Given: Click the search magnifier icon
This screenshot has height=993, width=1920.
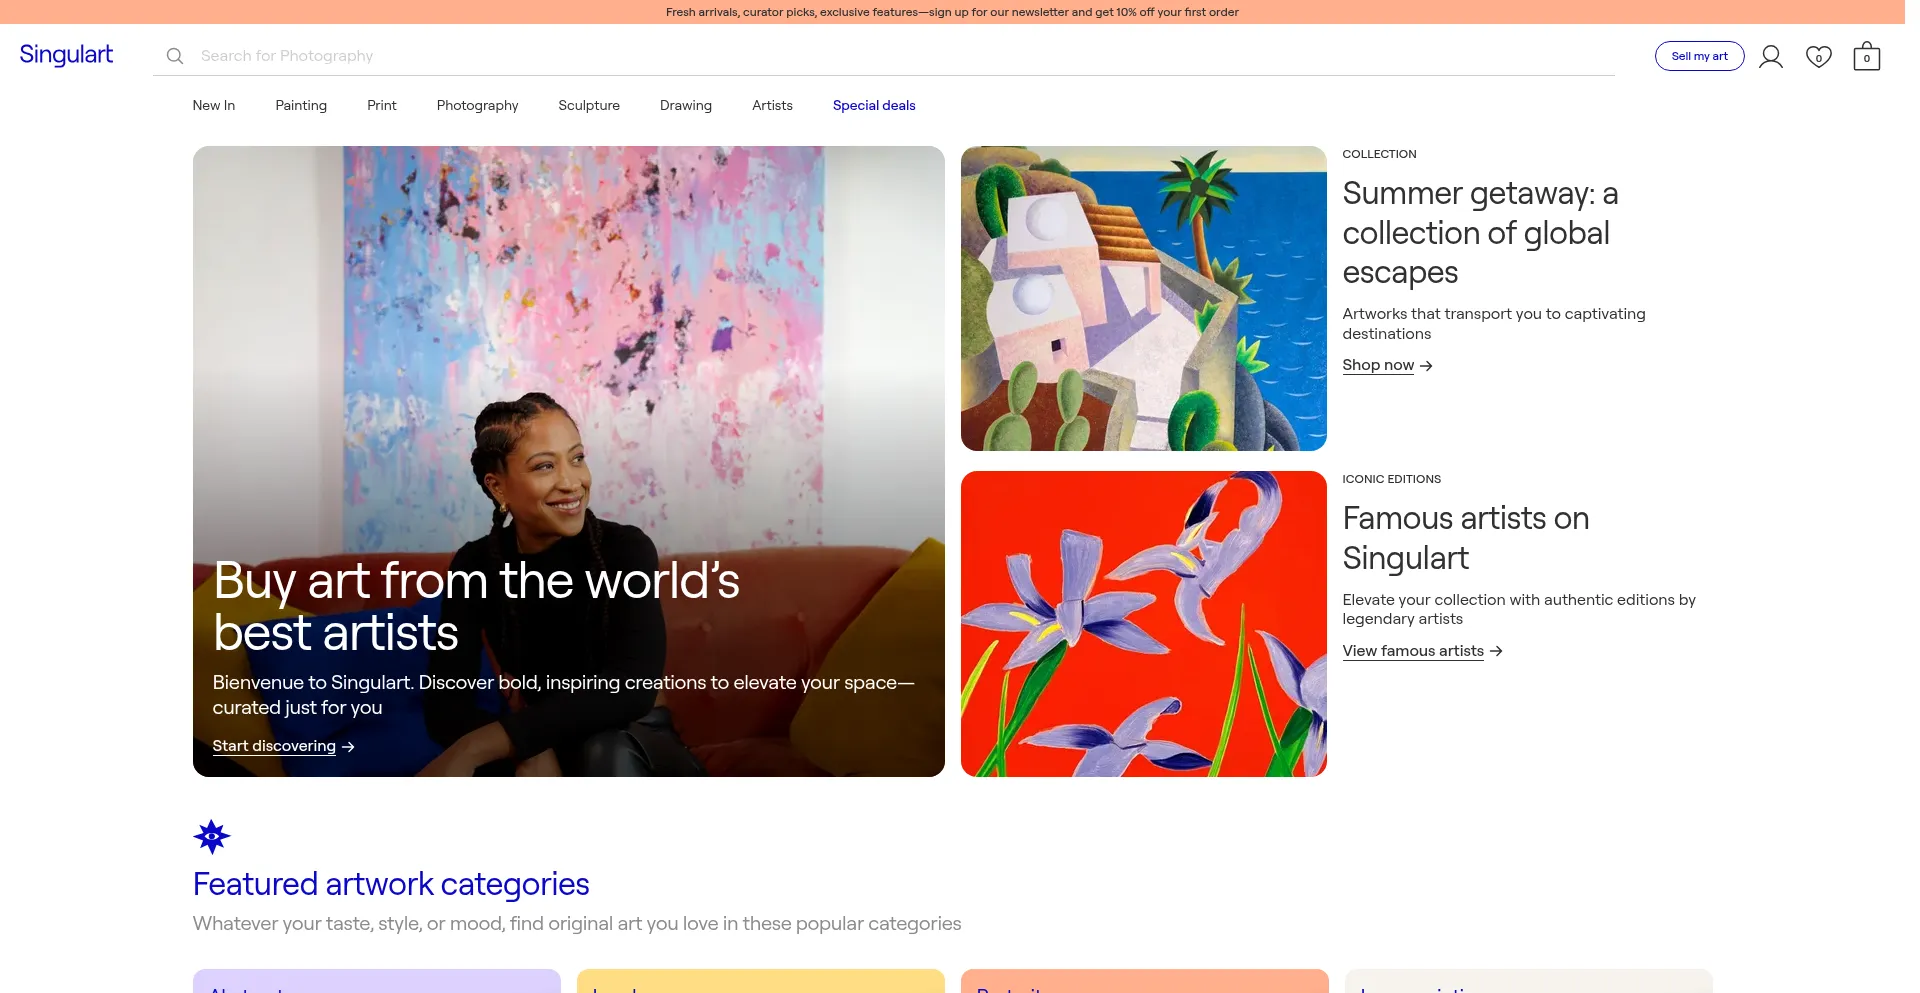Looking at the screenshot, I should pyautogui.click(x=175, y=56).
